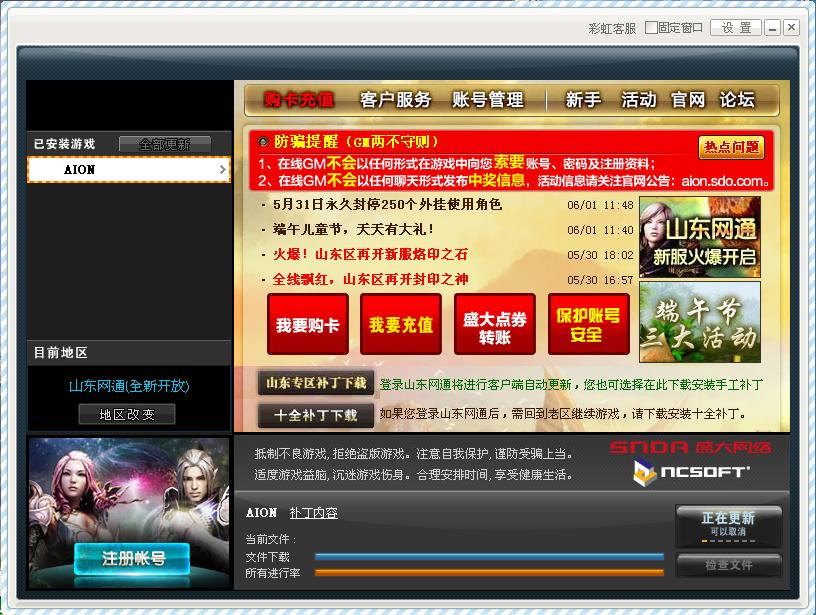Click the 全部更新 update-all button
The width and height of the screenshot is (816, 615).
(164, 144)
